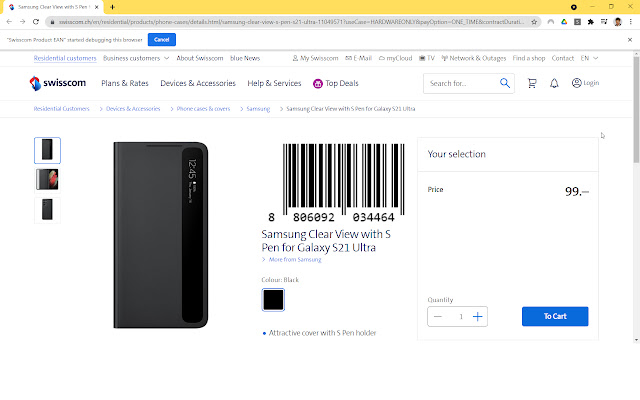This screenshot has height=400, width=640.
Task: Click the search magnifier icon
Action: (505, 83)
